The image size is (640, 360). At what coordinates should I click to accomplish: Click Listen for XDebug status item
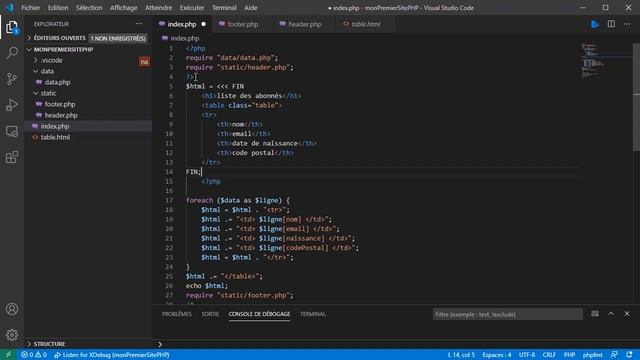(x=111, y=355)
